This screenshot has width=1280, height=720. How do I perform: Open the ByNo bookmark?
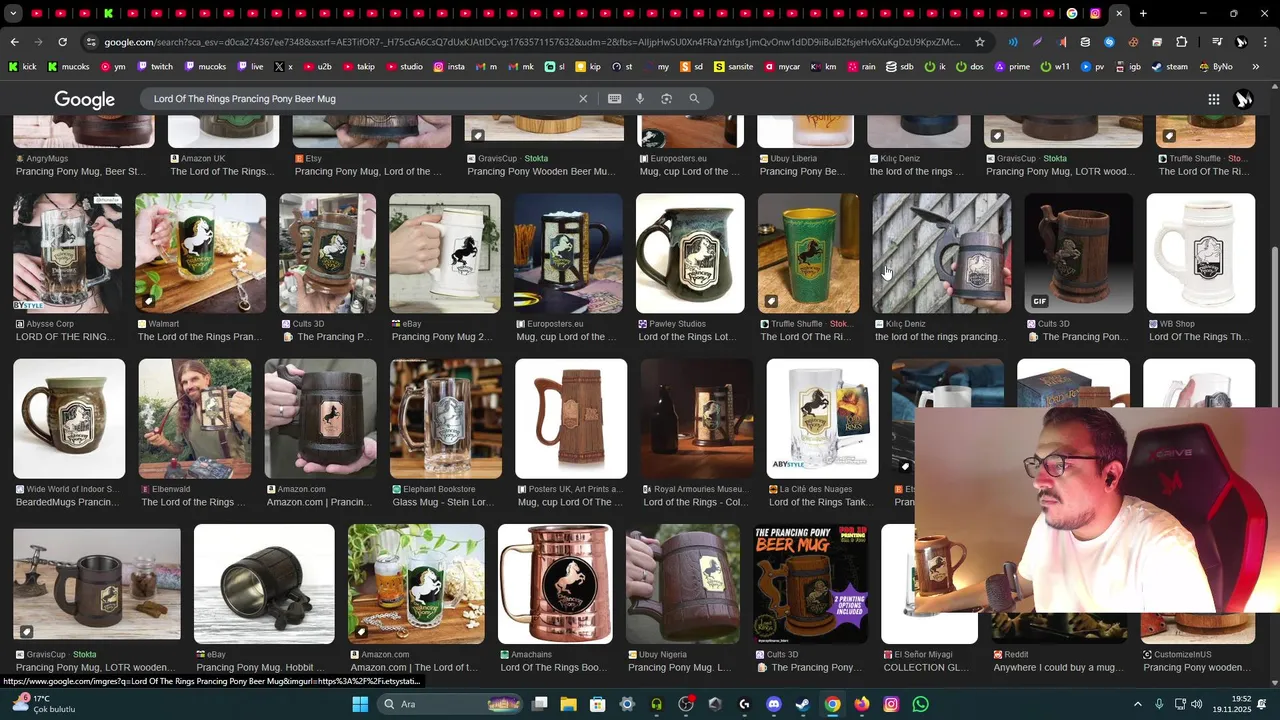click(1214, 67)
